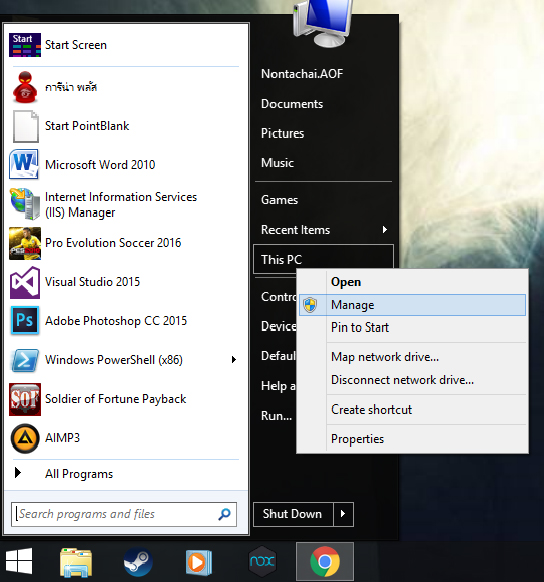Open the Run... dialog
544x582 pixels.
276,416
